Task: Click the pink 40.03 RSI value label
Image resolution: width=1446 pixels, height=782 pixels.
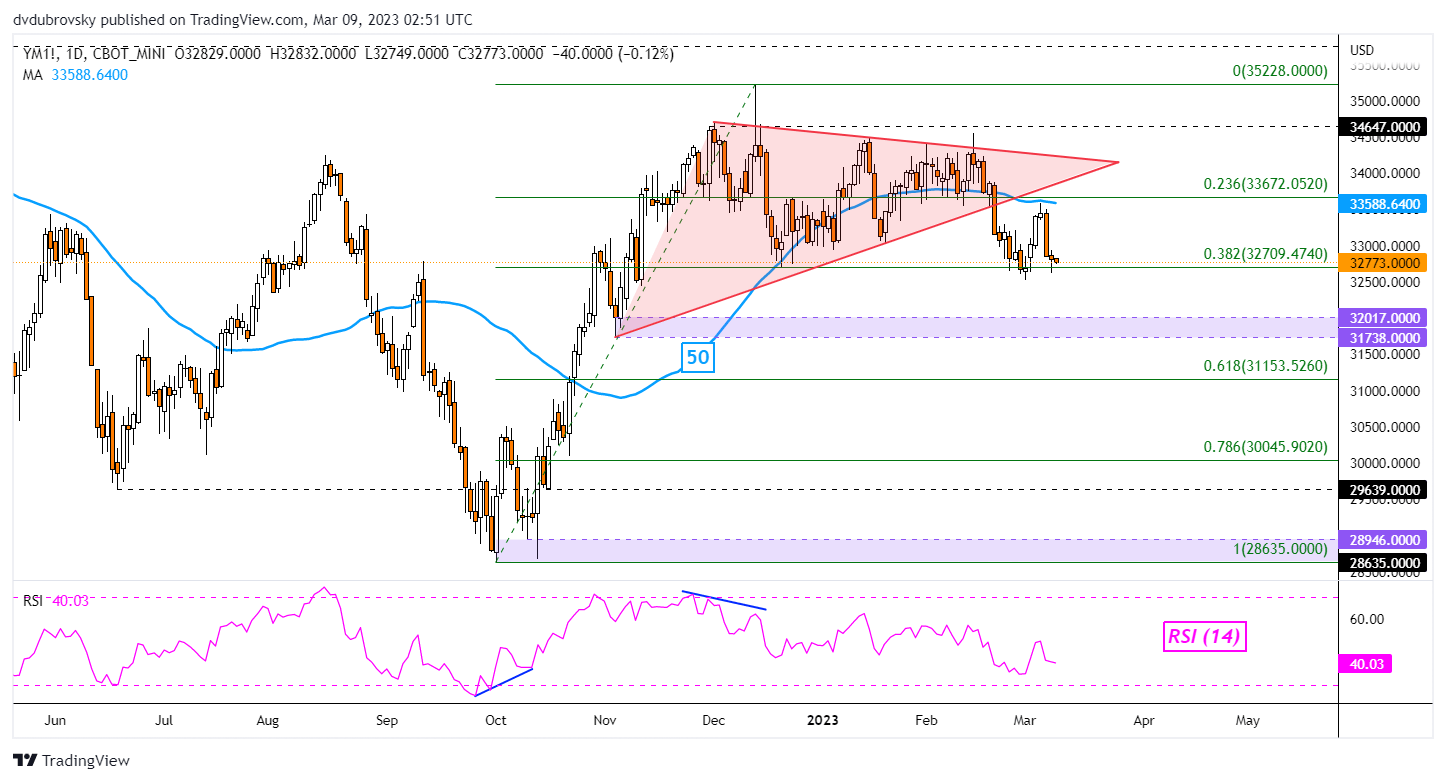Action: [1367, 664]
